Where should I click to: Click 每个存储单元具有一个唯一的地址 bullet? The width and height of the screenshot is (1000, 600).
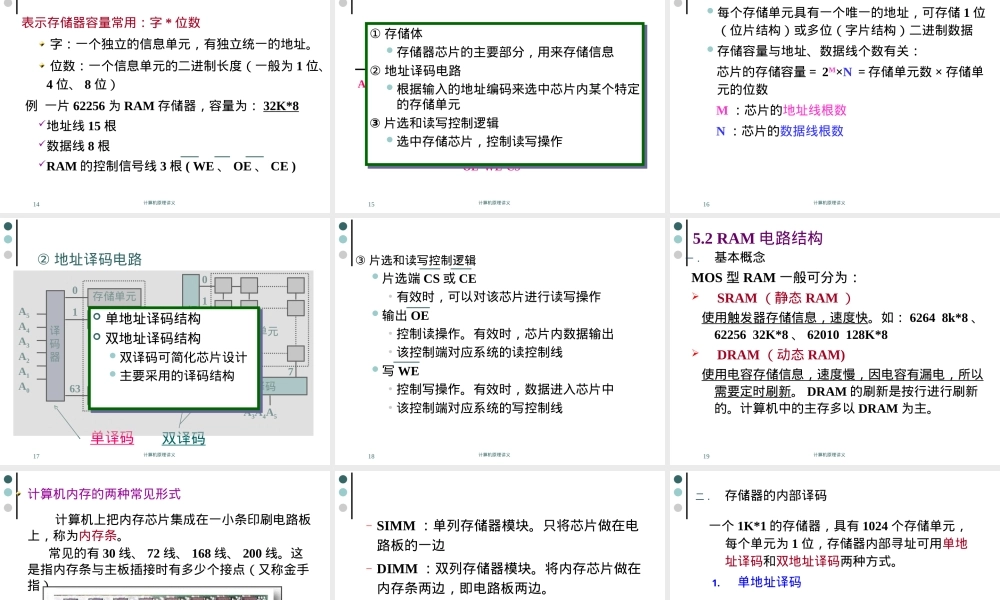851,21
